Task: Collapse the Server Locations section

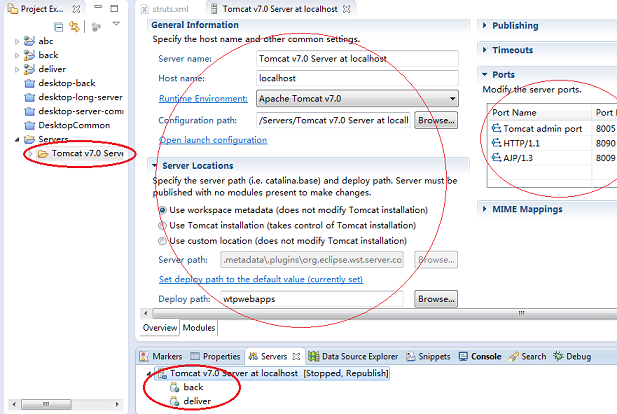Action: [155, 166]
